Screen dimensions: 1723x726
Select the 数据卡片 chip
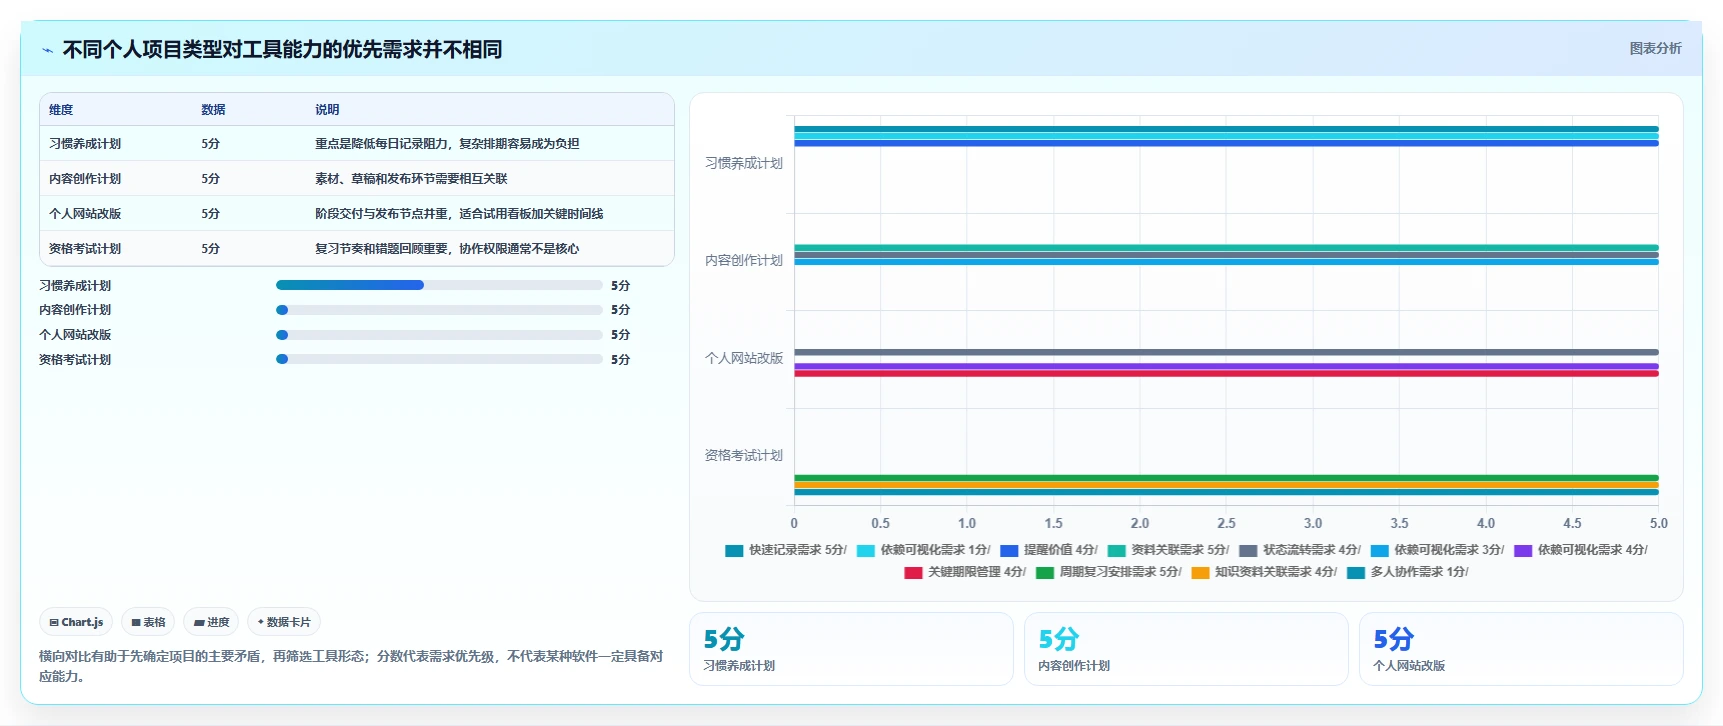click(x=284, y=622)
